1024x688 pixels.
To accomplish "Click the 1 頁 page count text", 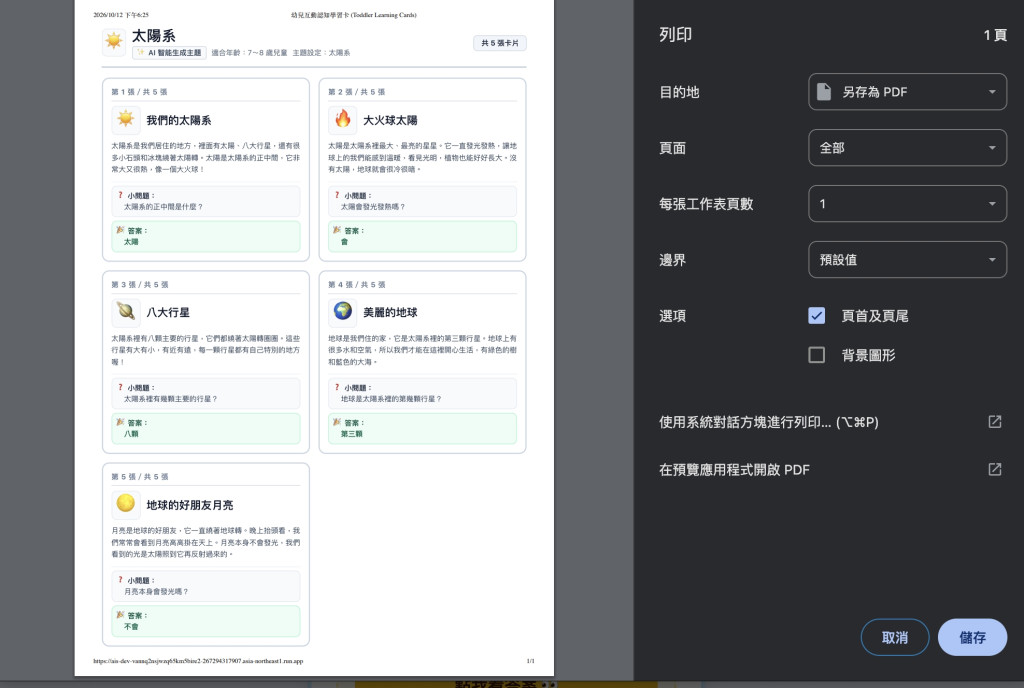I will click(x=995, y=35).
